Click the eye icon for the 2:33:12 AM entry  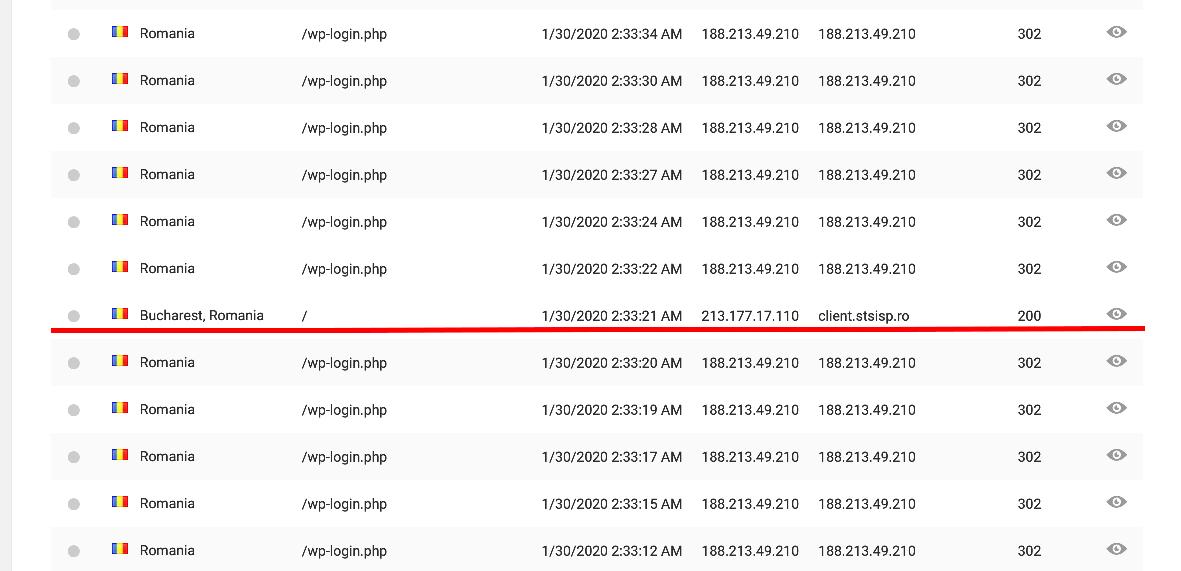1116,550
